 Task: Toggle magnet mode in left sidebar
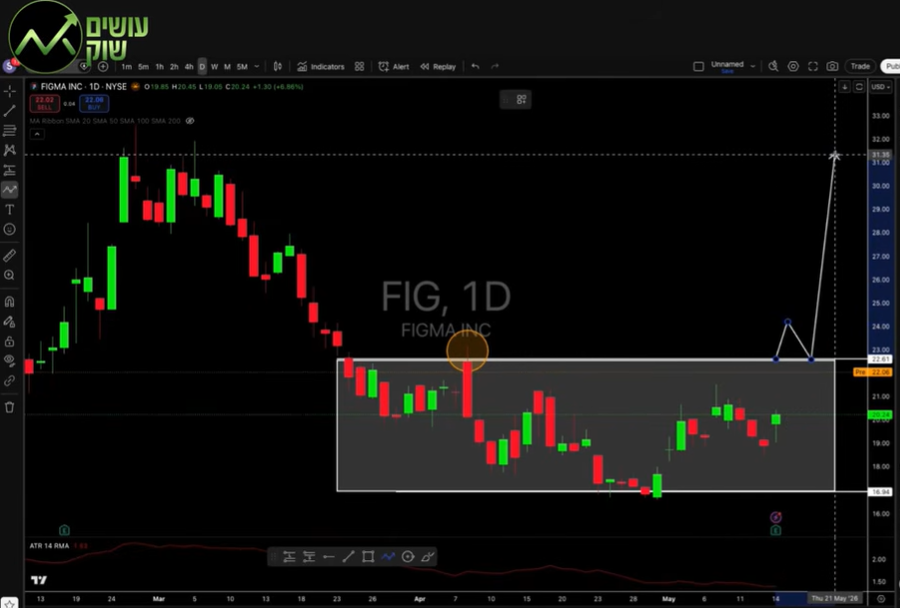[x=10, y=301]
